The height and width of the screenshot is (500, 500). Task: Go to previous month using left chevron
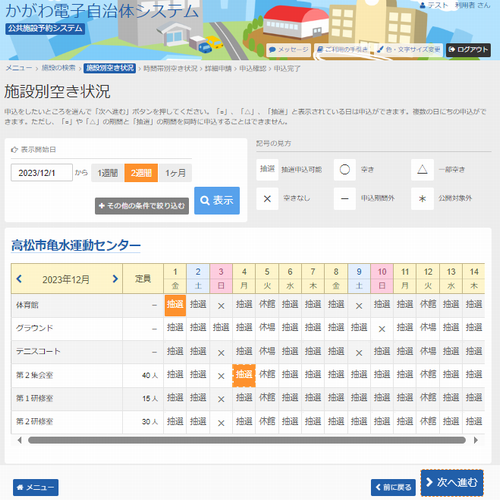point(19,279)
